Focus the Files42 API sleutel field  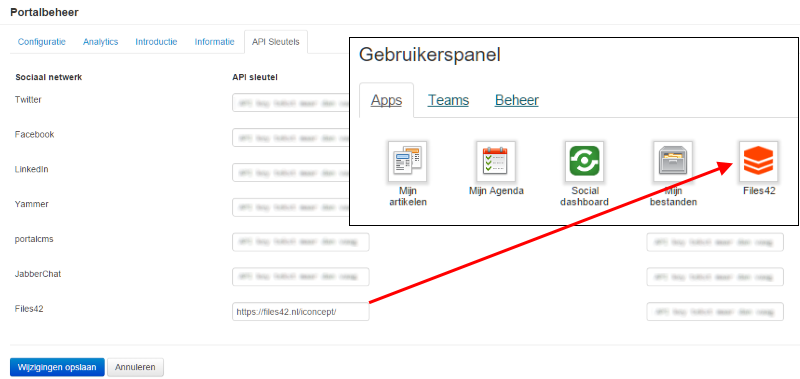click(301, 312)
